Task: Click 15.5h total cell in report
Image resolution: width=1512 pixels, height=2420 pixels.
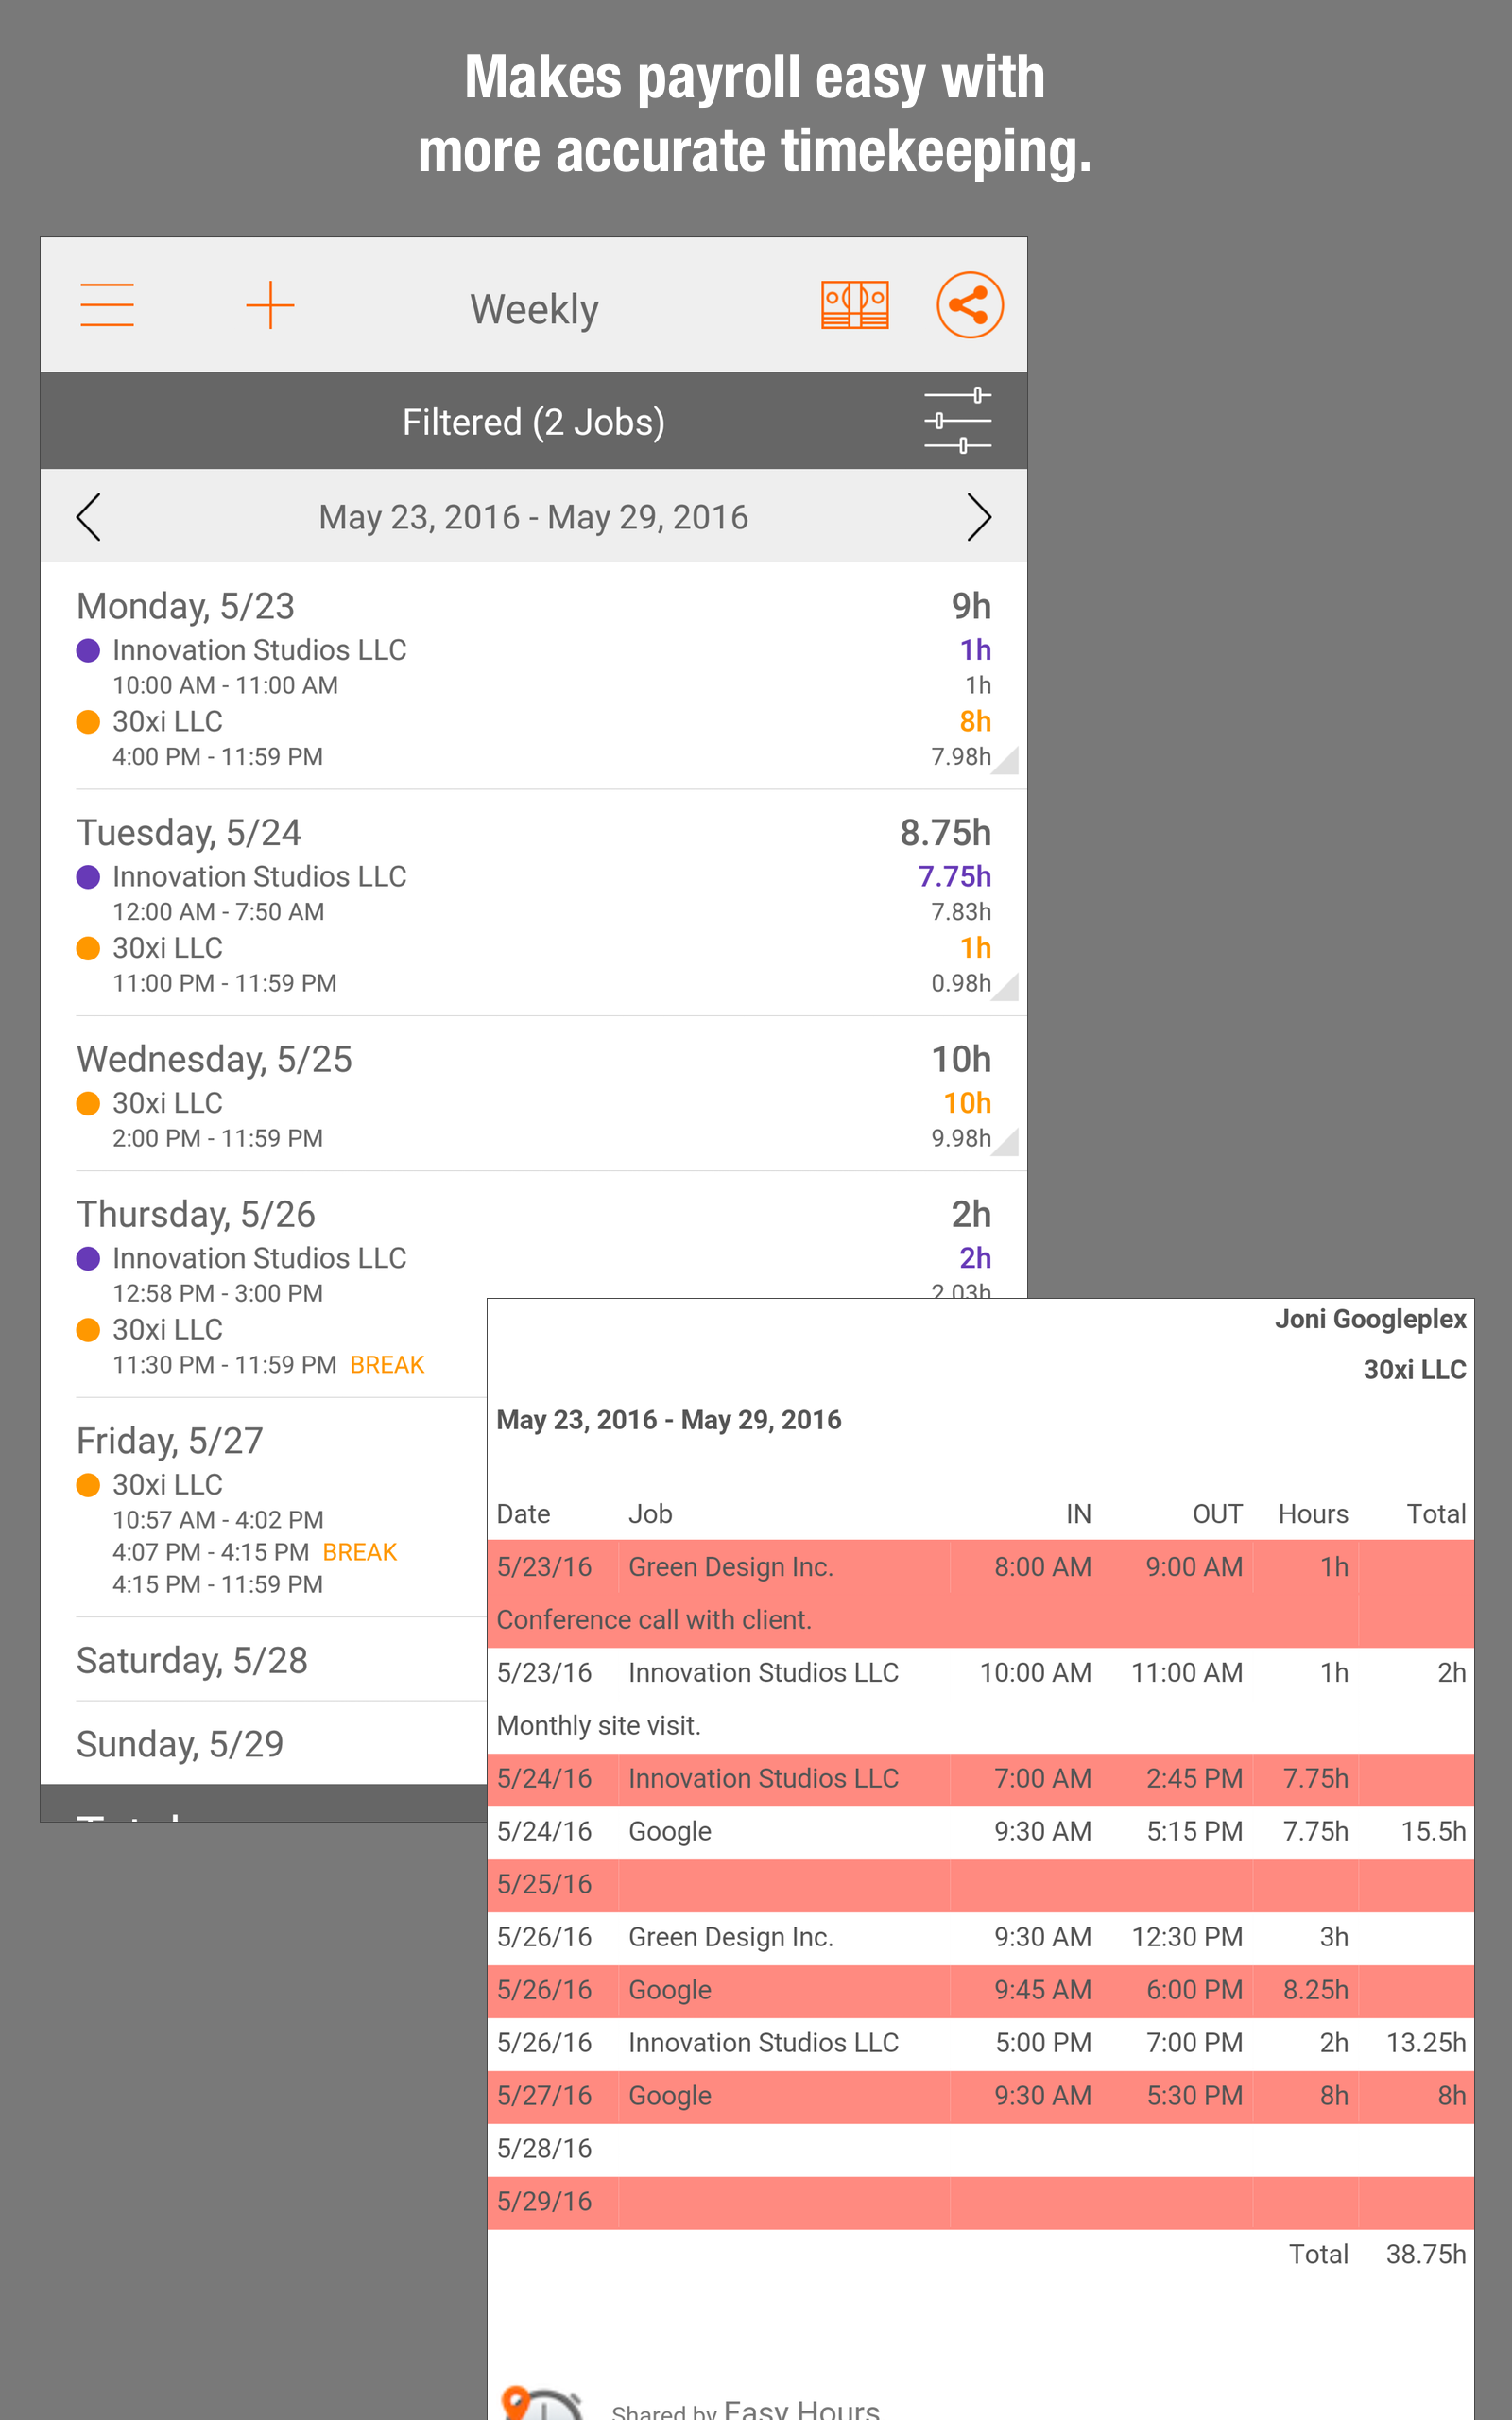Action: 1433,1831
